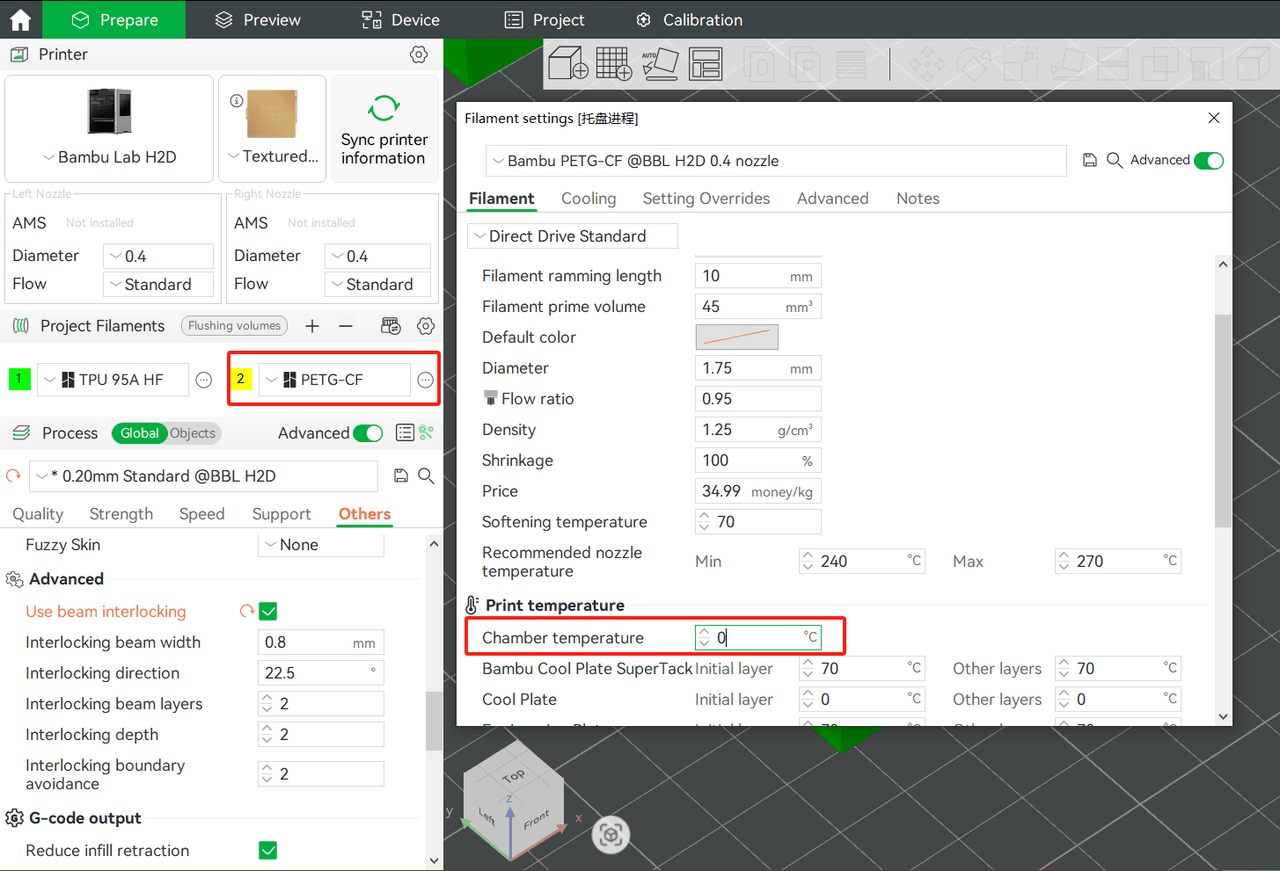Uncheck Reduce infill retraction
This screenshot has width=1280, height=871.
(x=268, y=850)
